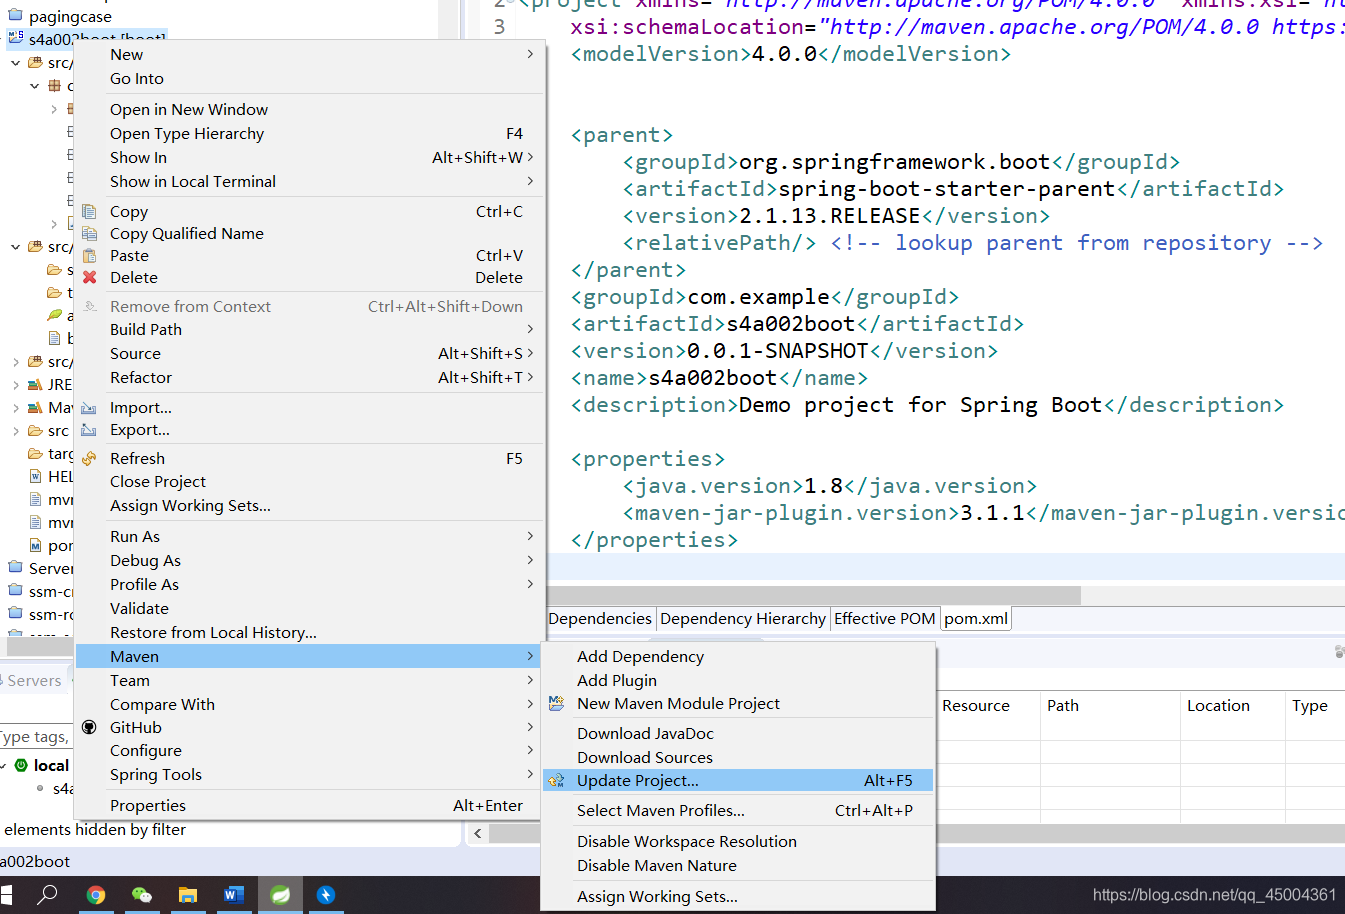
Task: Click the Export icon in context menu
Action: [90, 430]
